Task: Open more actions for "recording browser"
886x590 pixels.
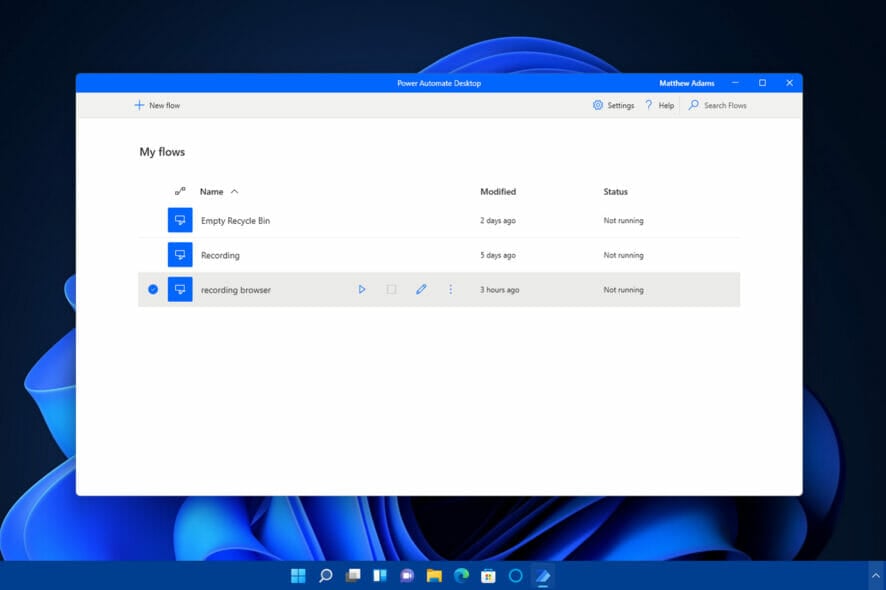Action: click(x=450, y=289)
